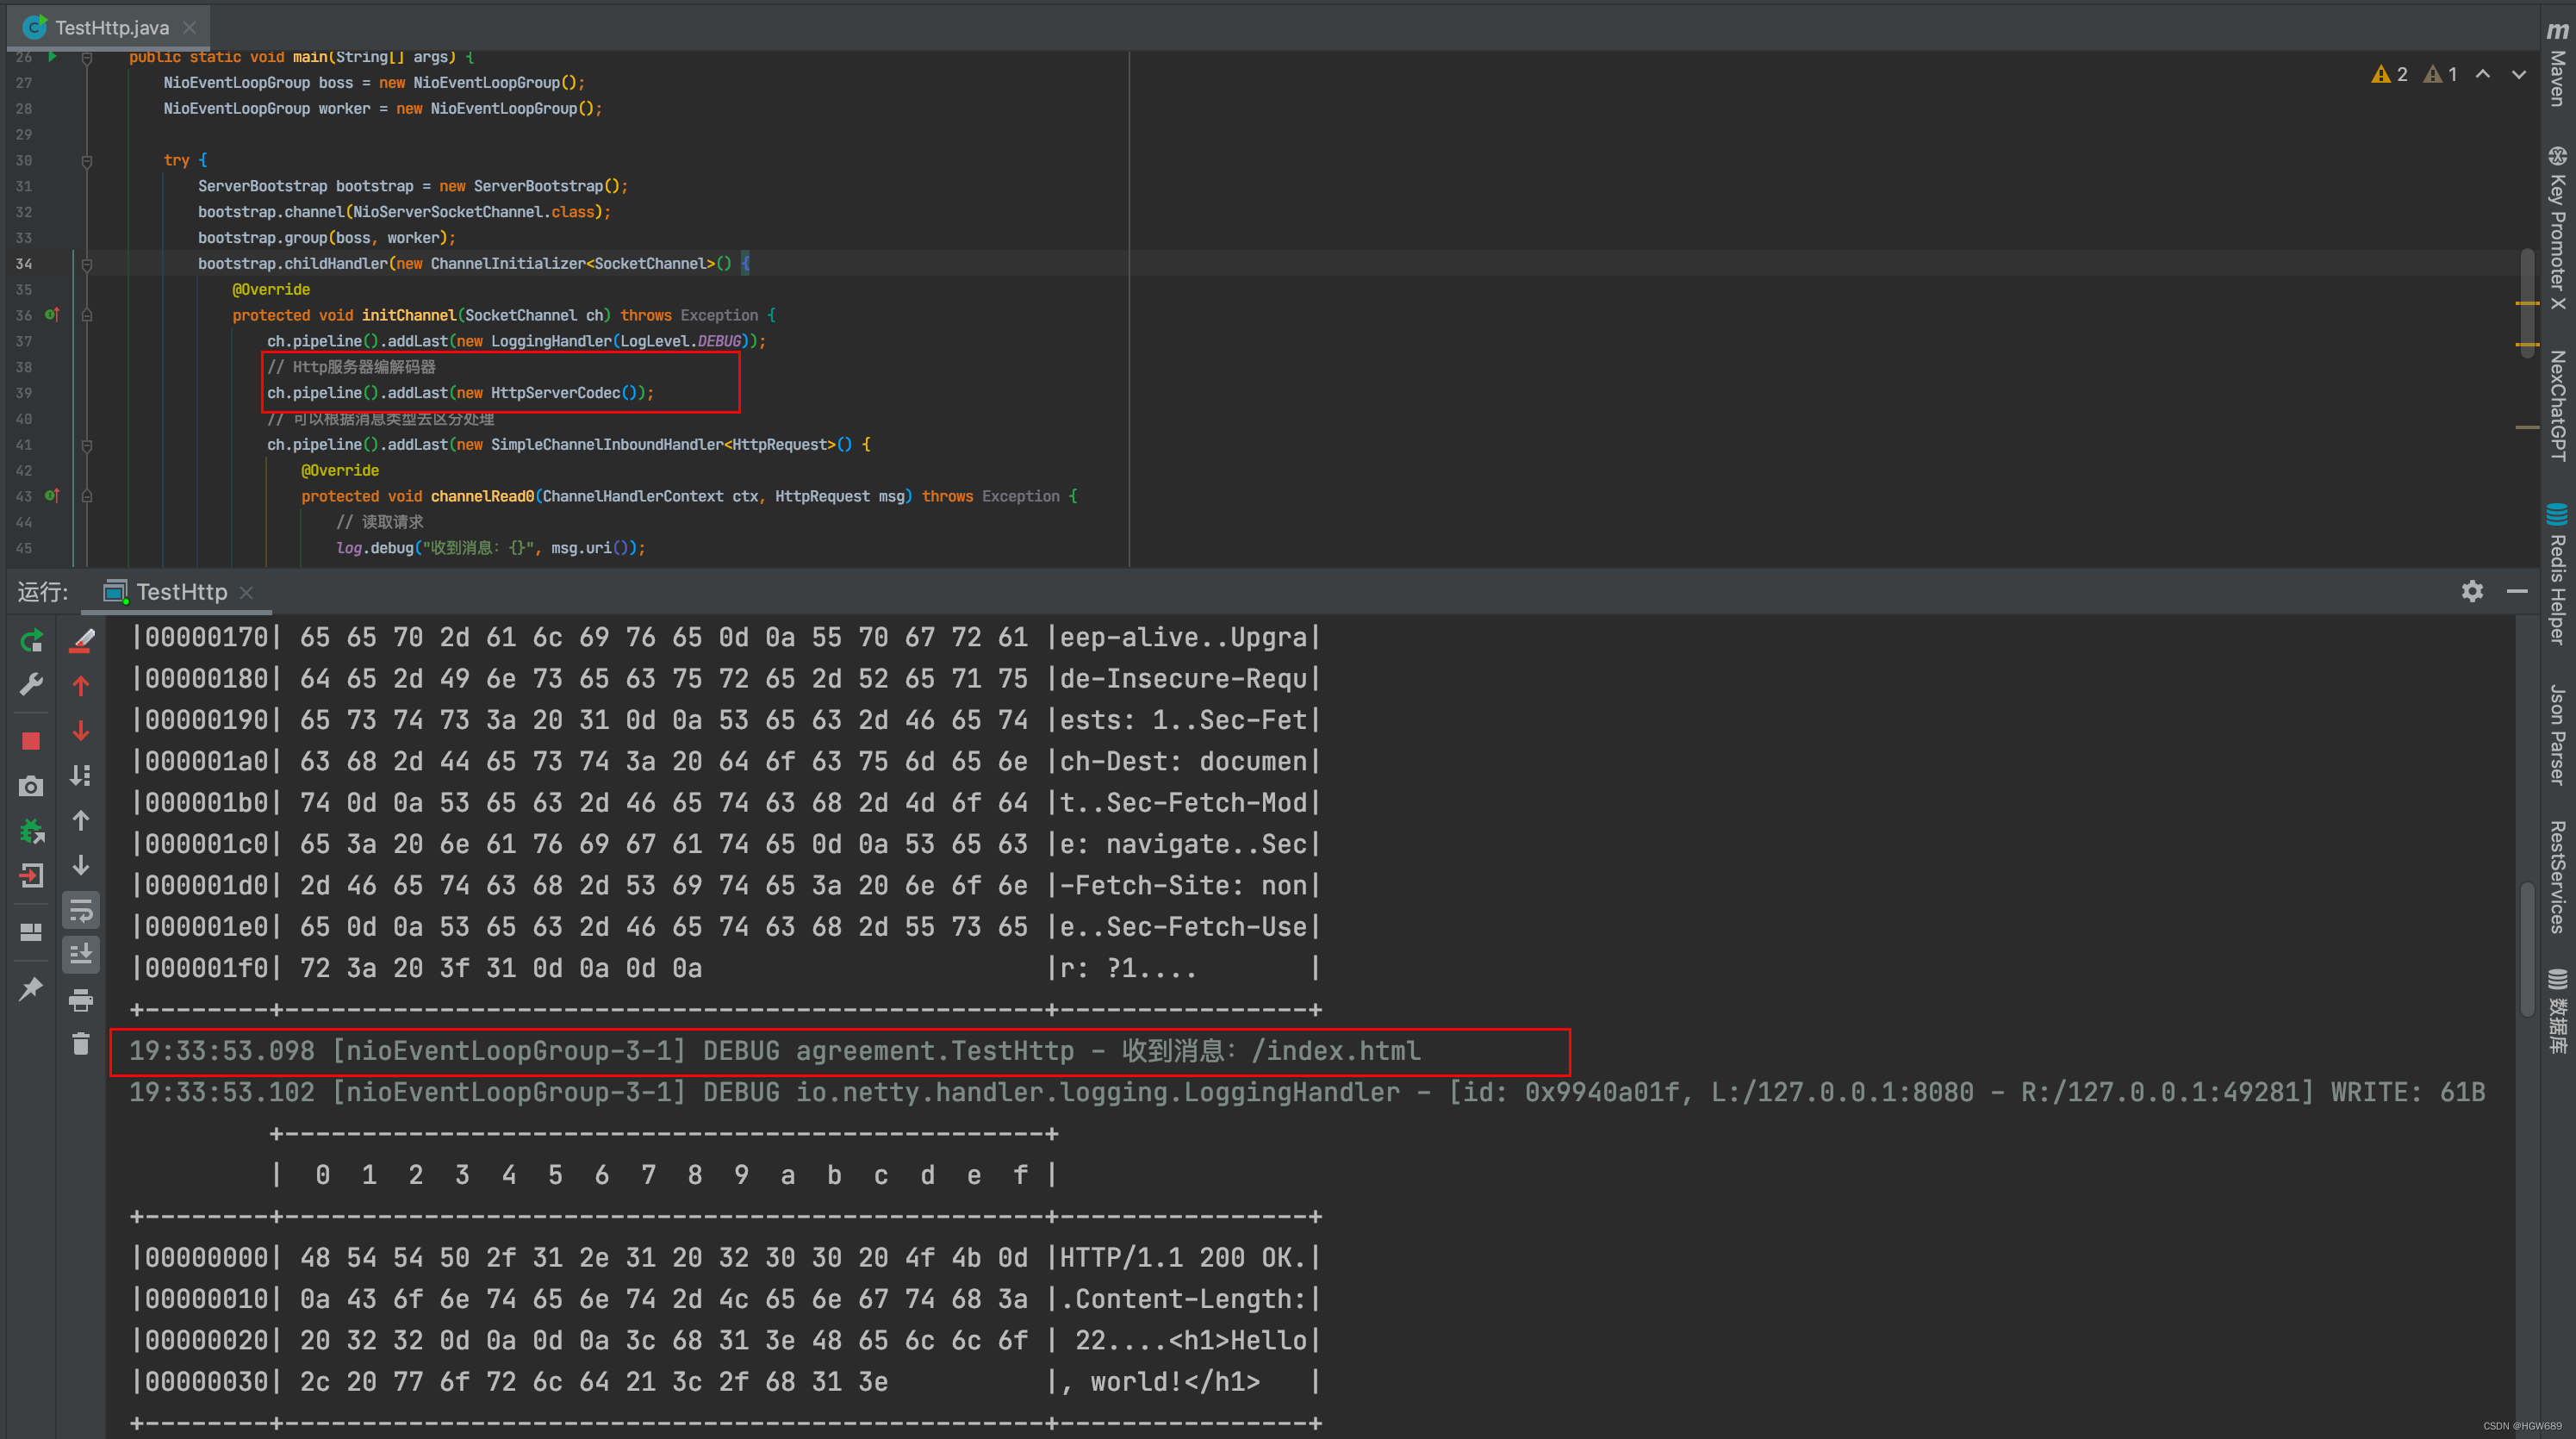Rerun the TestHttp run configuration
The height and width of the screenshot is (1439, 2576).
pos(31,641)
